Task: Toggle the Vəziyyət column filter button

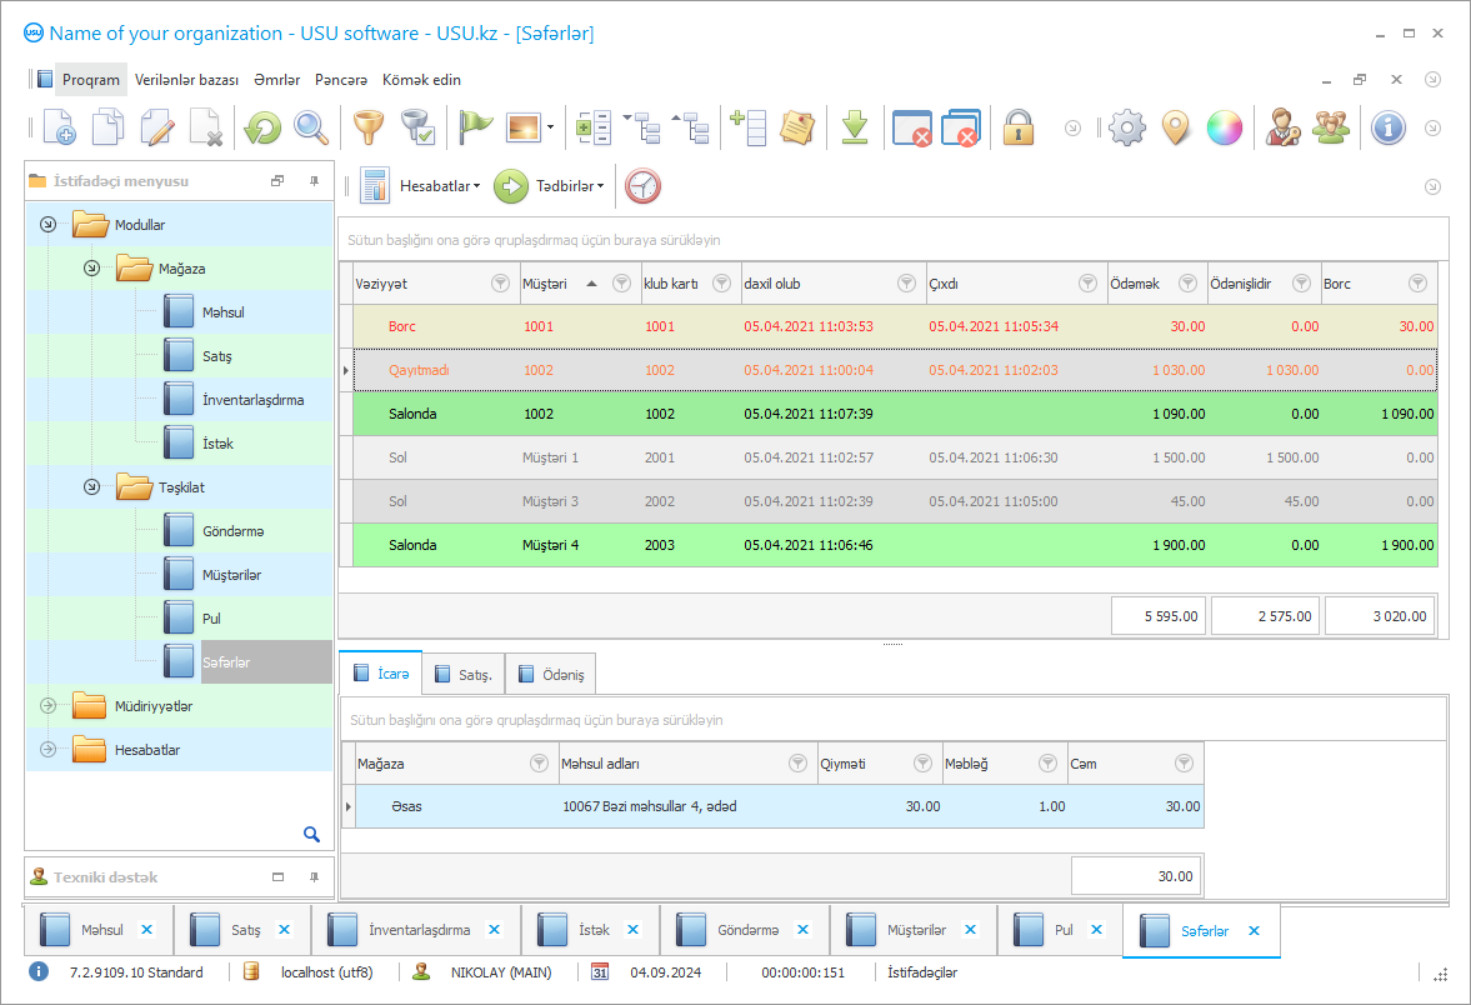Action: click(x=500, y=284)
